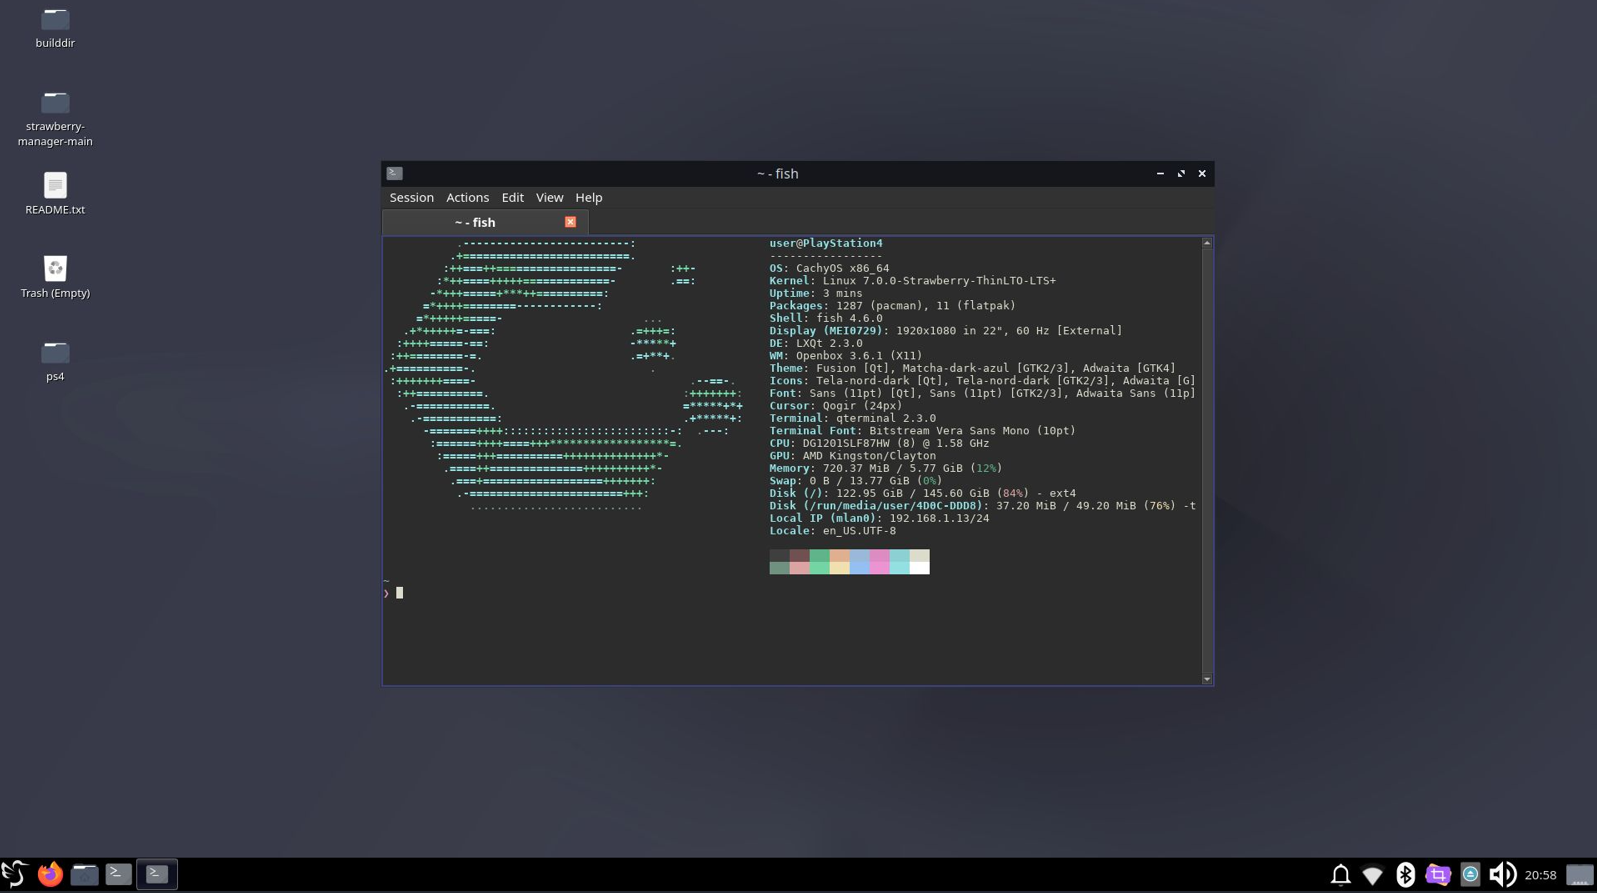Viewport: 1597px width, 893px height.
Task: Launch Firefox from the taskbar
Action: coord(50,874)
